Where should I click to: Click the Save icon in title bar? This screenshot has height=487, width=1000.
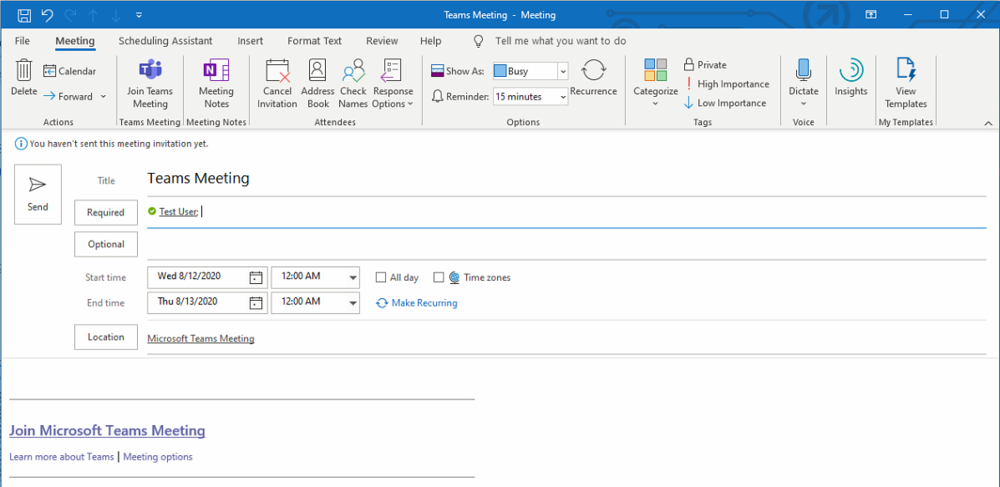[x=24, y=15]
